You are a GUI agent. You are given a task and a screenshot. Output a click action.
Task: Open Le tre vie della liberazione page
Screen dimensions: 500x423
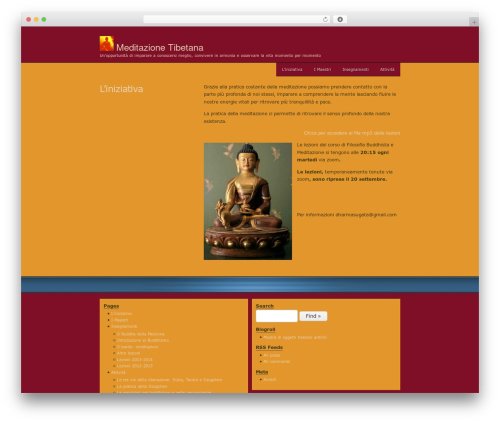(x=169, y=380)
